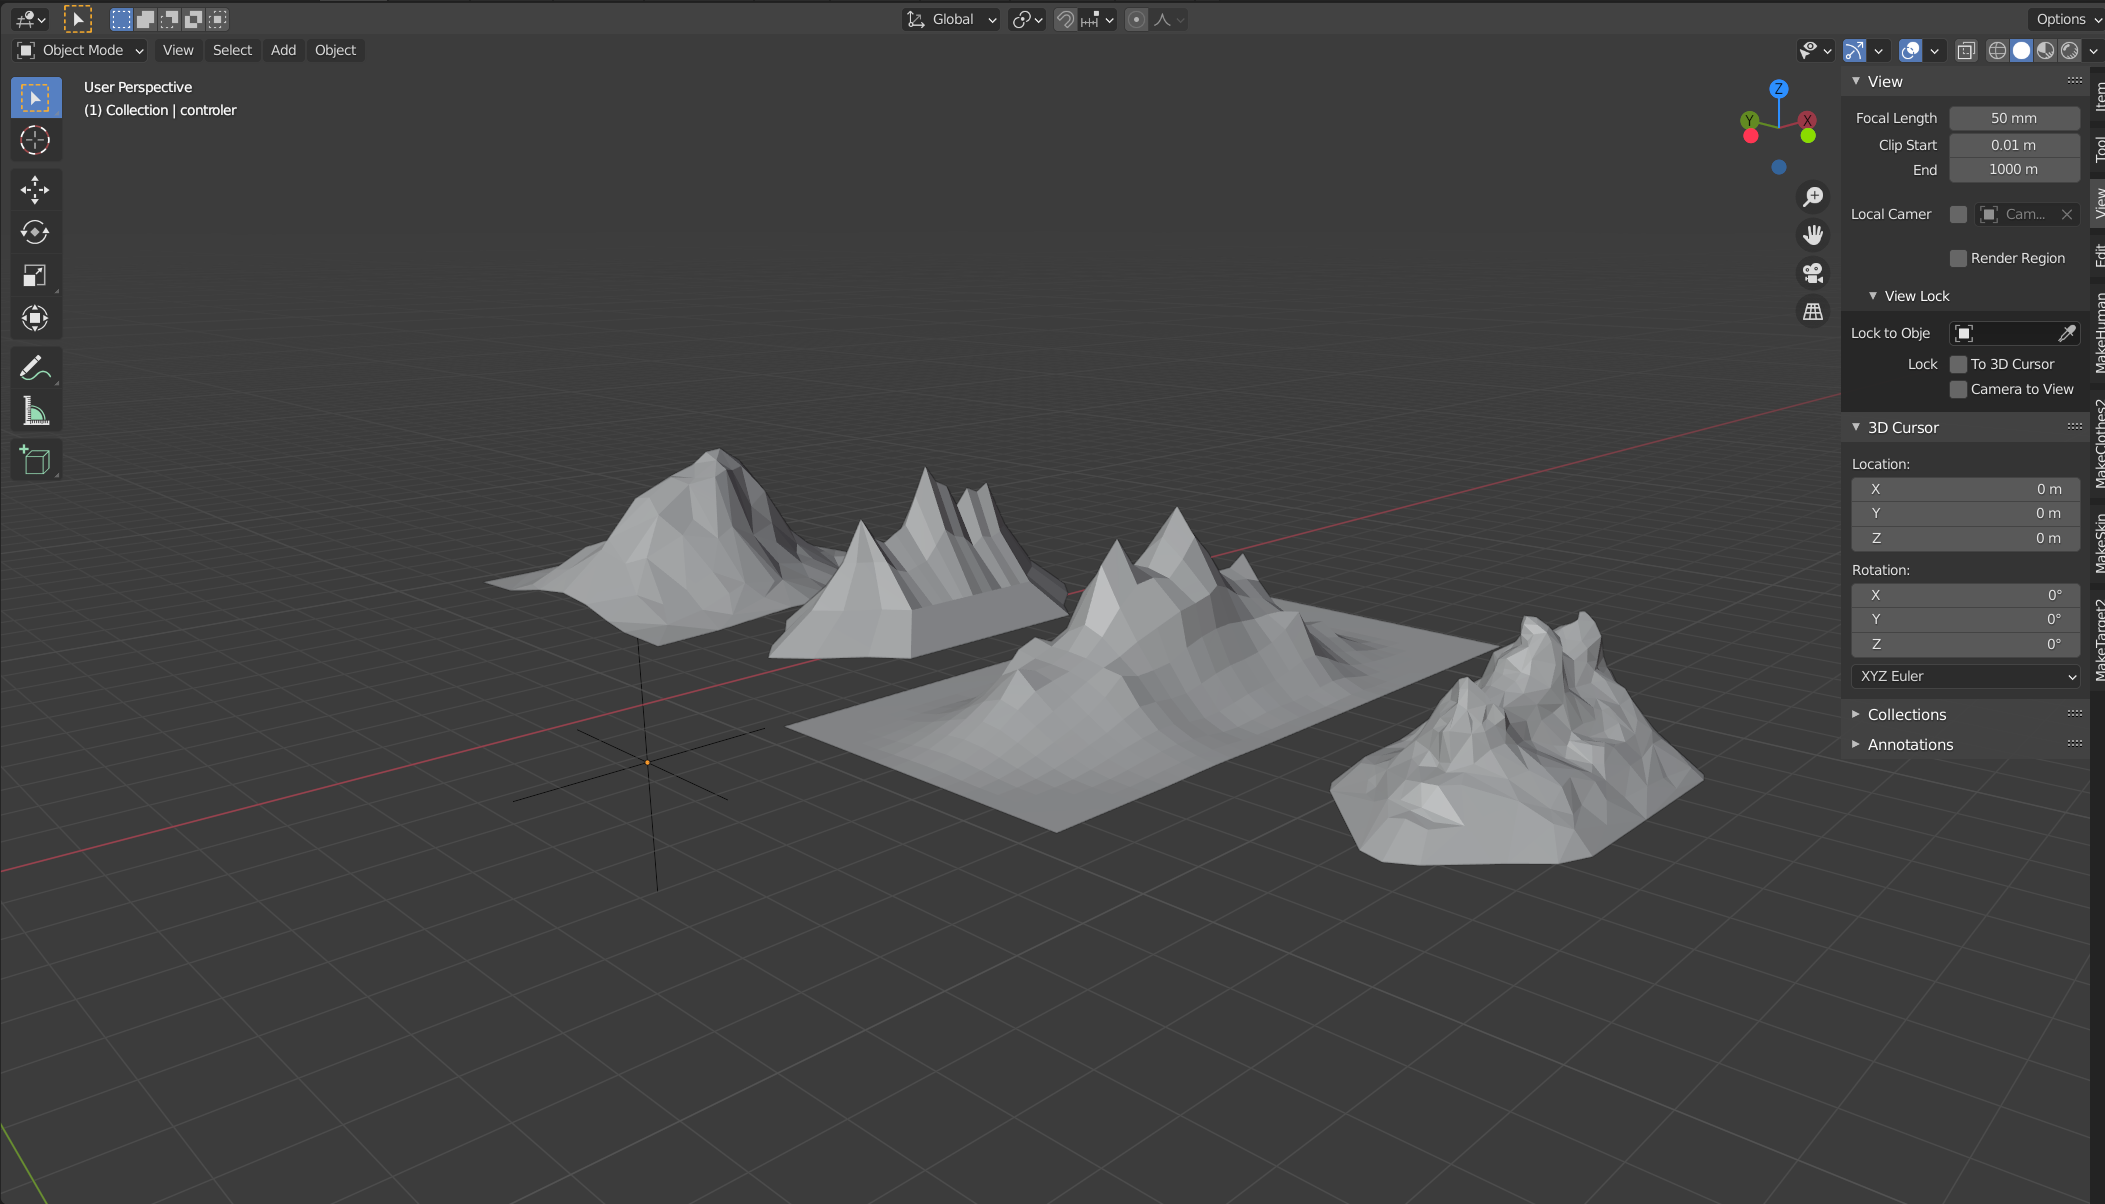Click the Add Cube tool
The width and height of the screenshot is (2105, 1204).
35,460
